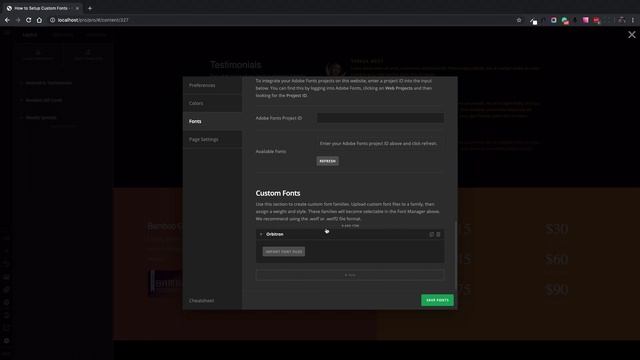The width and height of the screenshot is (640, 360).
Task: Delete the Orbitron font family
Action: 438,234
